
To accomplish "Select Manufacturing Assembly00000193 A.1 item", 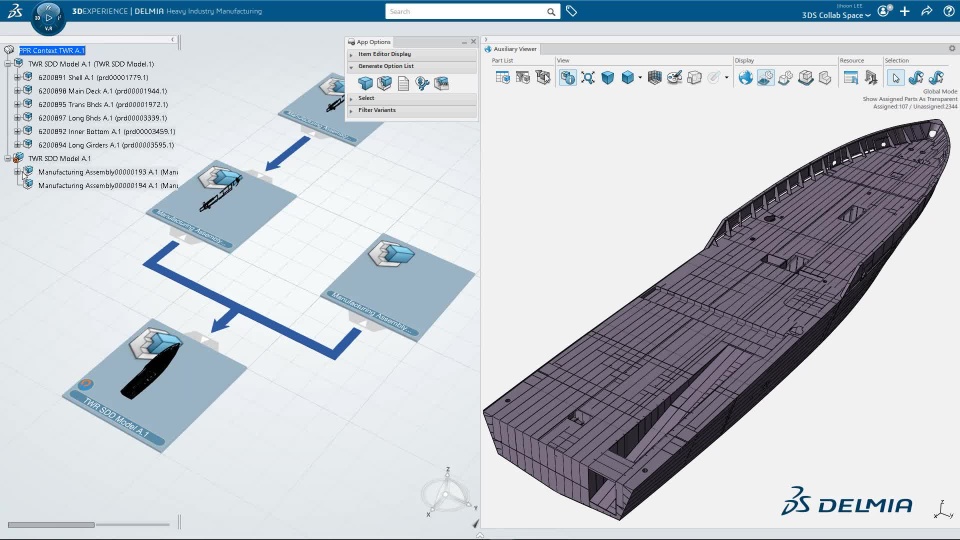I will click(x=108, y=172).
